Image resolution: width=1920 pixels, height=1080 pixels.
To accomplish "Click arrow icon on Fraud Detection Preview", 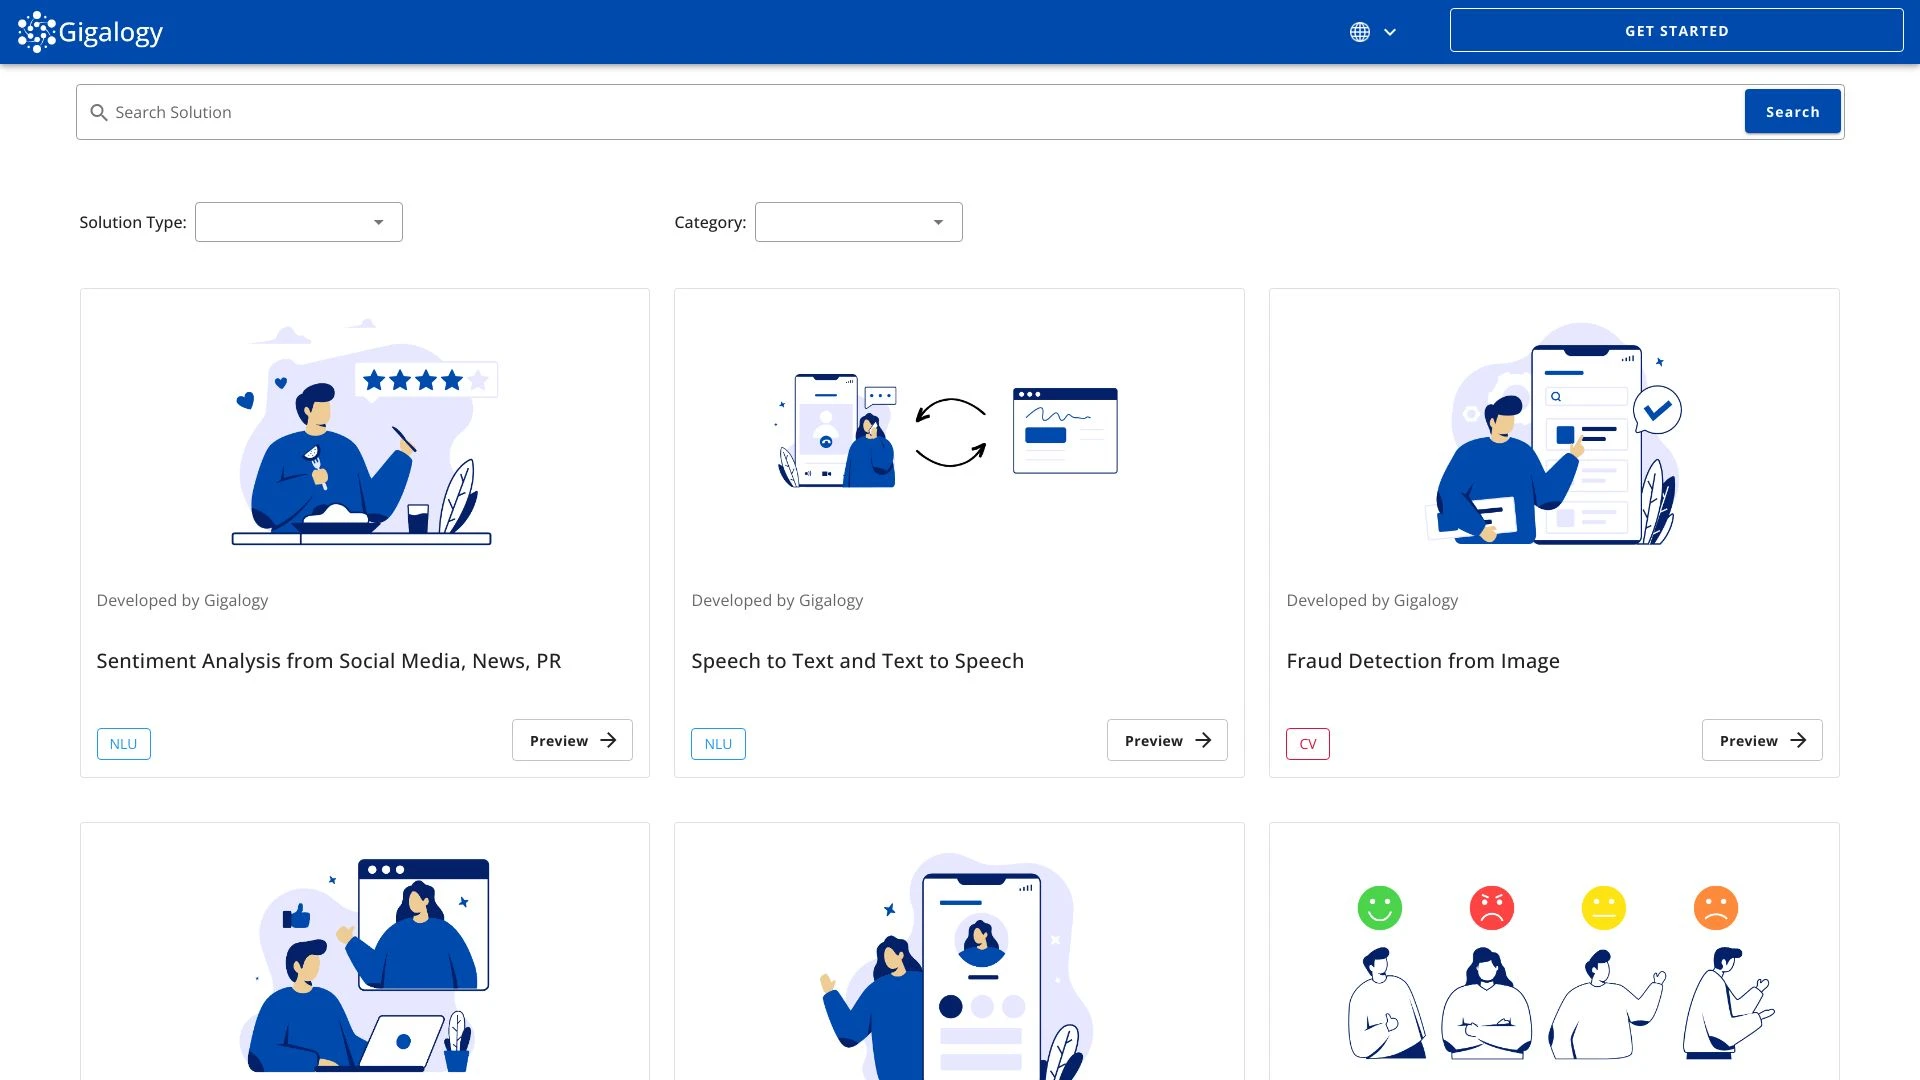I will click(x=1798, y=740).
